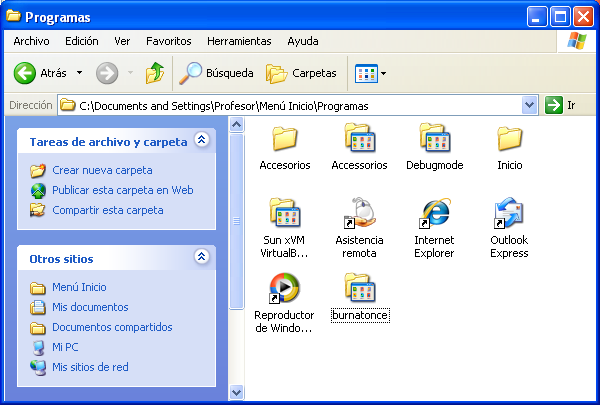Open the Sun xVM VirtualBox folder icon
This screenshot has height=405, width=600.
[285, 213]
